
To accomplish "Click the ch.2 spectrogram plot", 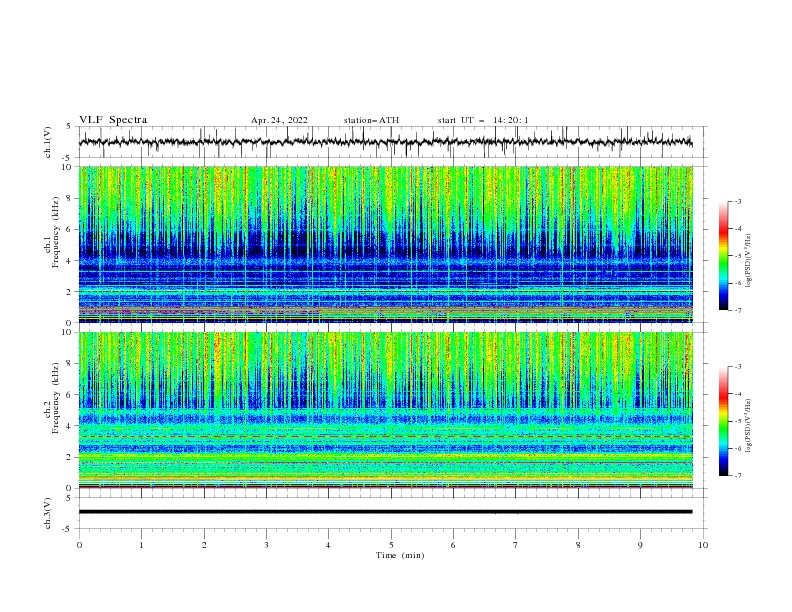I will point(386,410).
